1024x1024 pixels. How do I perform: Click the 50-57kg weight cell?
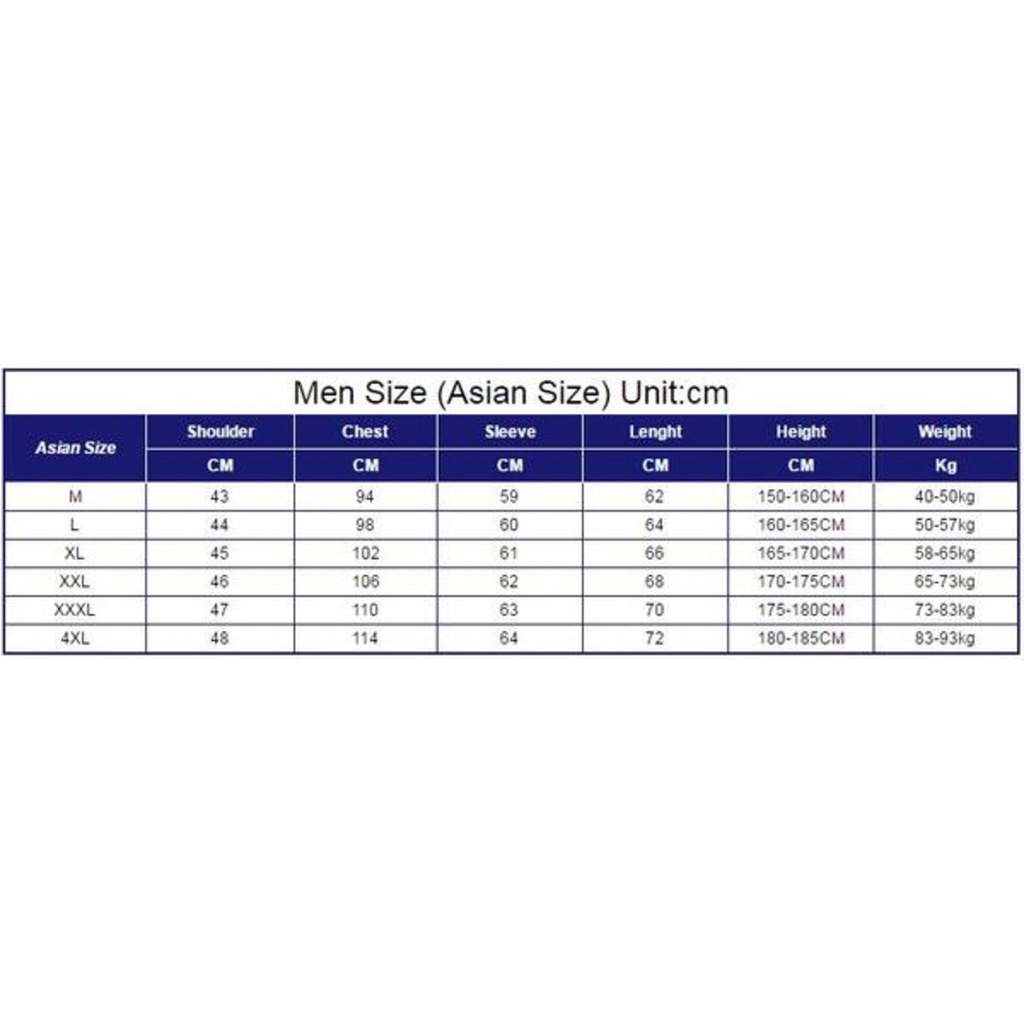click(945, 525)
